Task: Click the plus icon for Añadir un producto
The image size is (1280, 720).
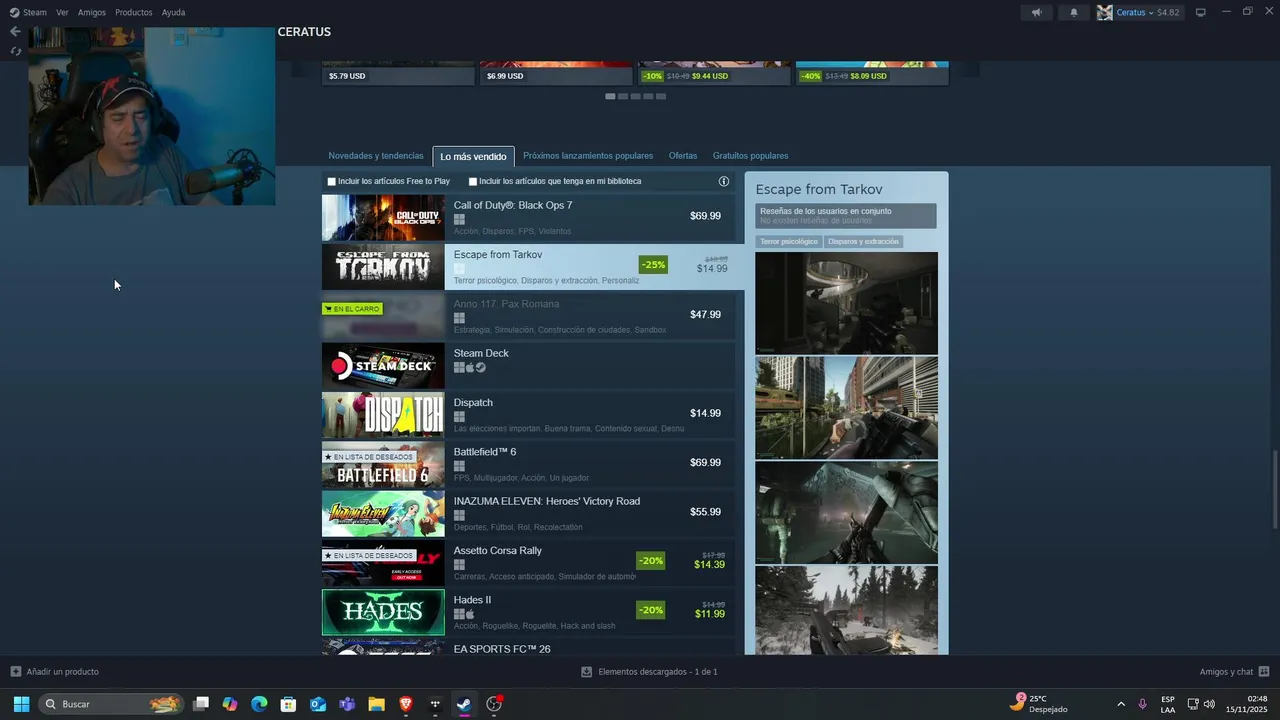Action: [15, 671]
